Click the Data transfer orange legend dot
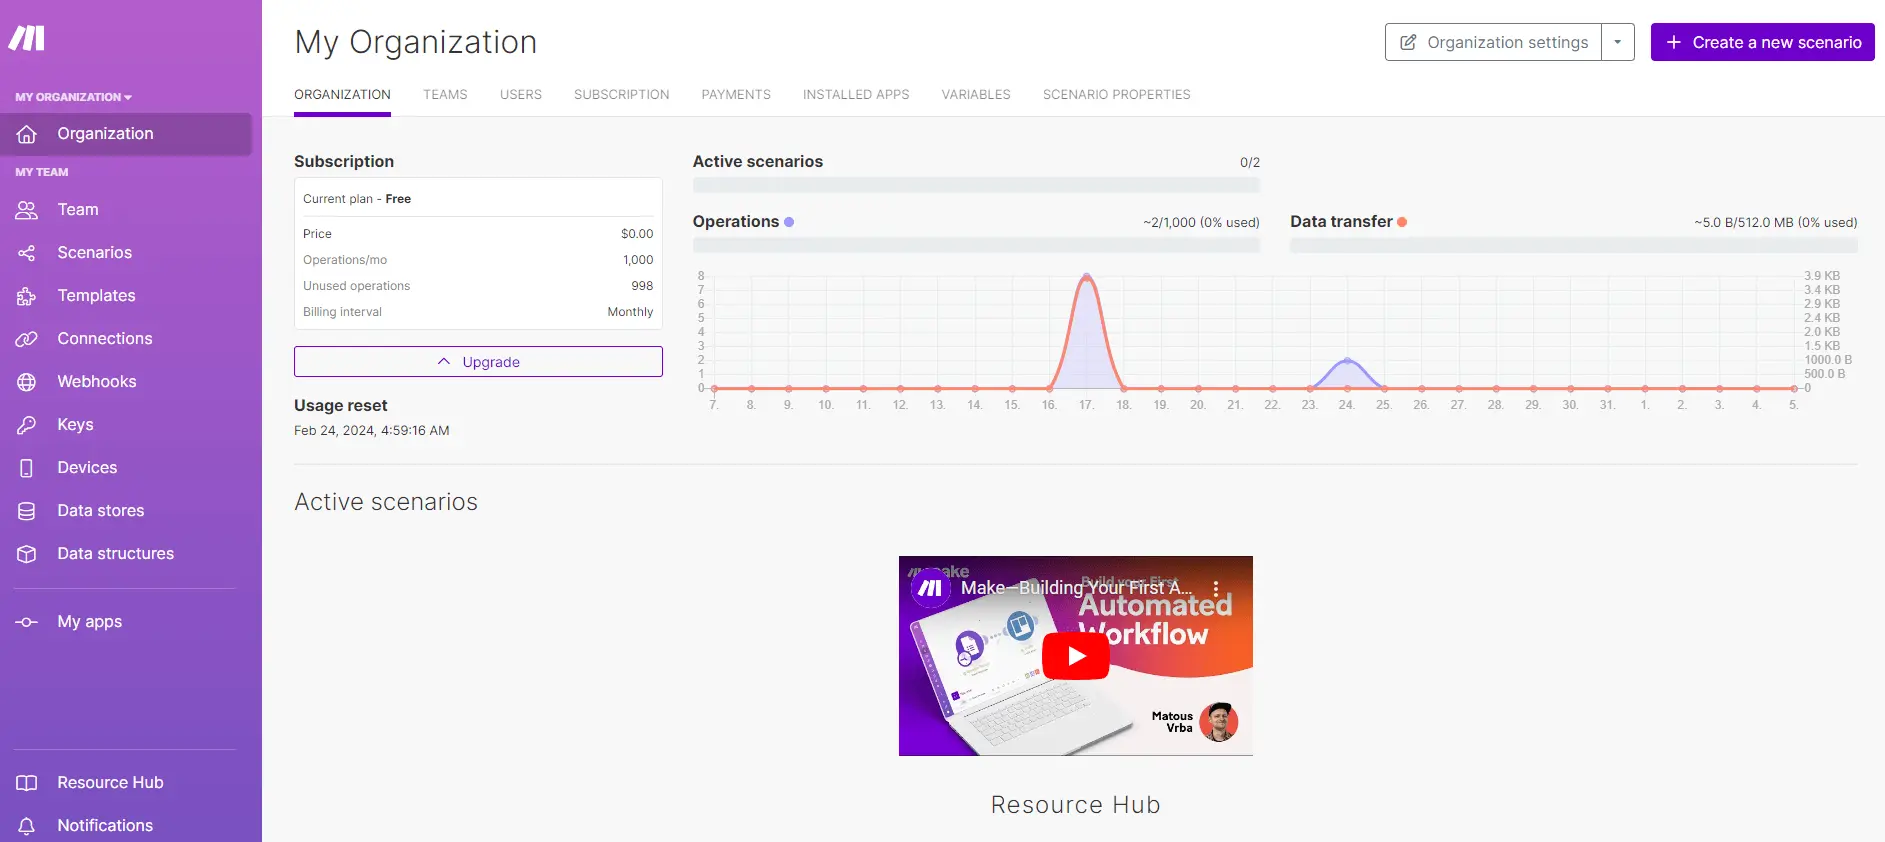This screenshot has width=1885, height=842. tap(1402, 222)
